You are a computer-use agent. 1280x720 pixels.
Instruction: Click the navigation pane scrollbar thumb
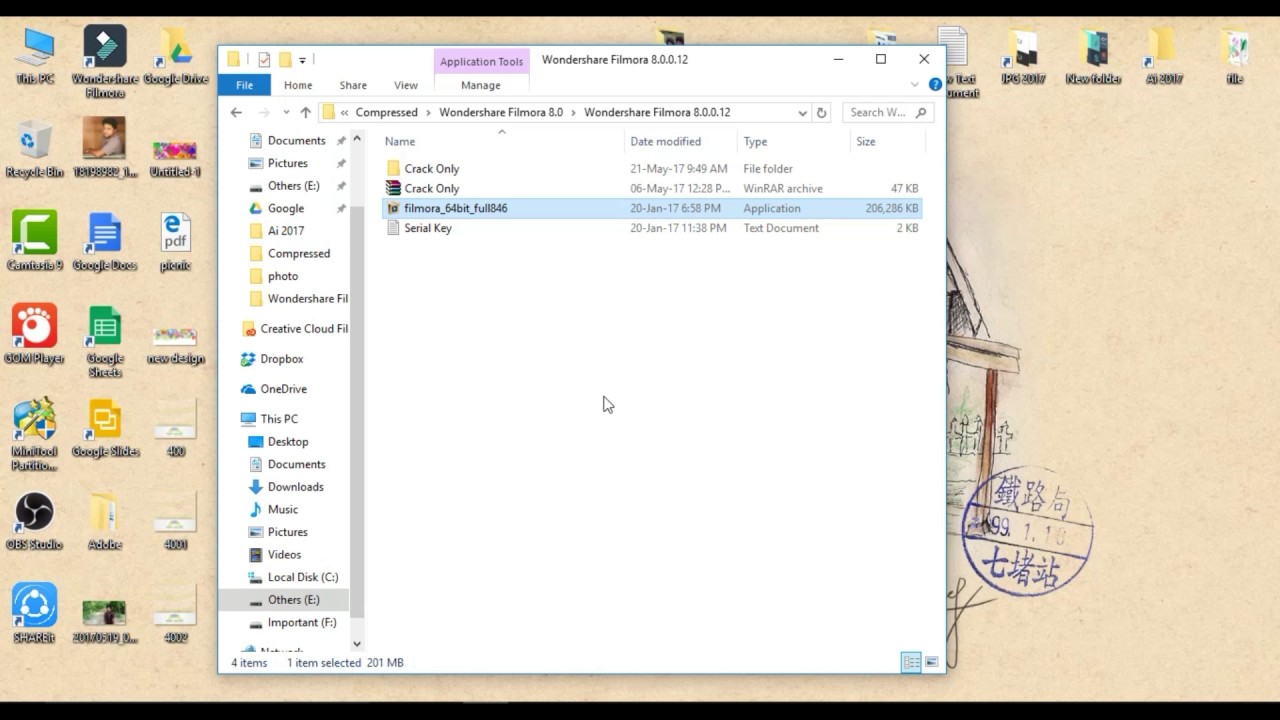pyautogui.click(x=357, y=413)
